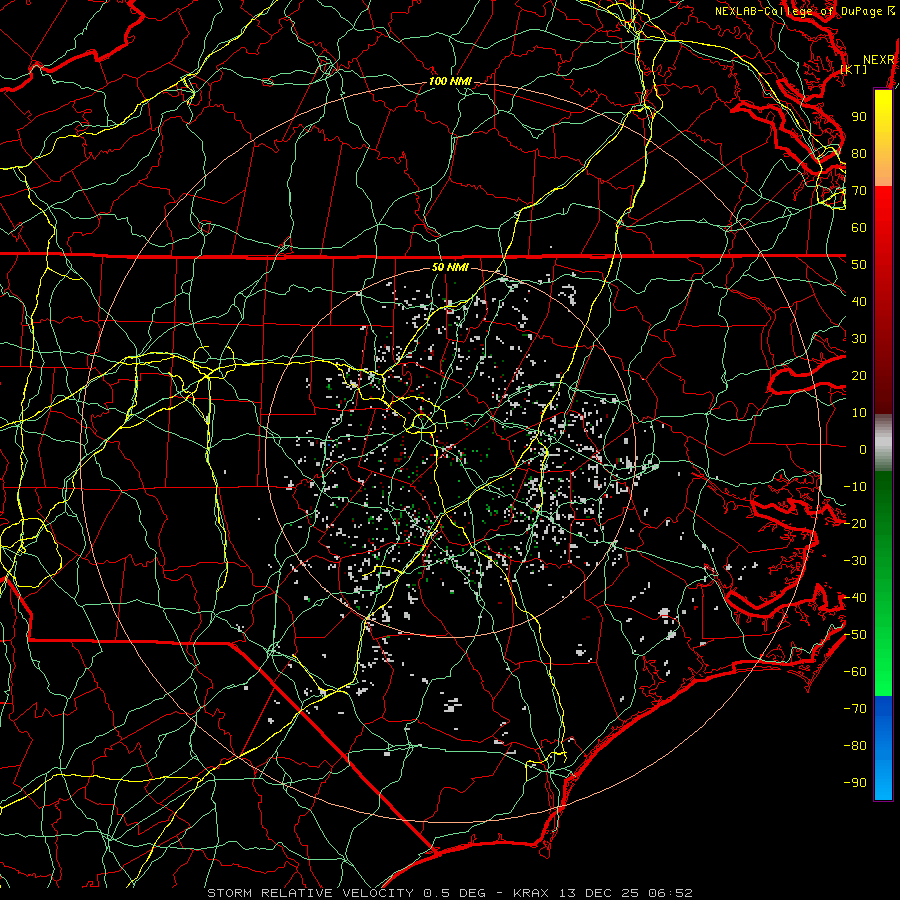Screen dimensions: 900x900
Task: Click the -90 knot label on the scale
Action: [x=855, y=783]
